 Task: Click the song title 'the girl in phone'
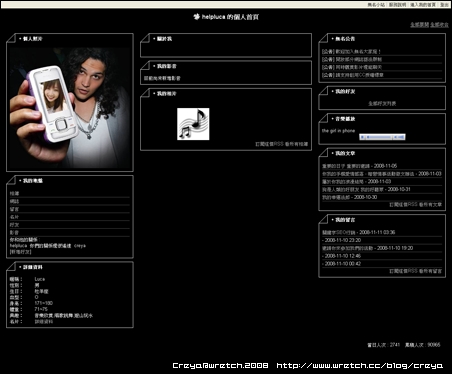tap(338, 131)
